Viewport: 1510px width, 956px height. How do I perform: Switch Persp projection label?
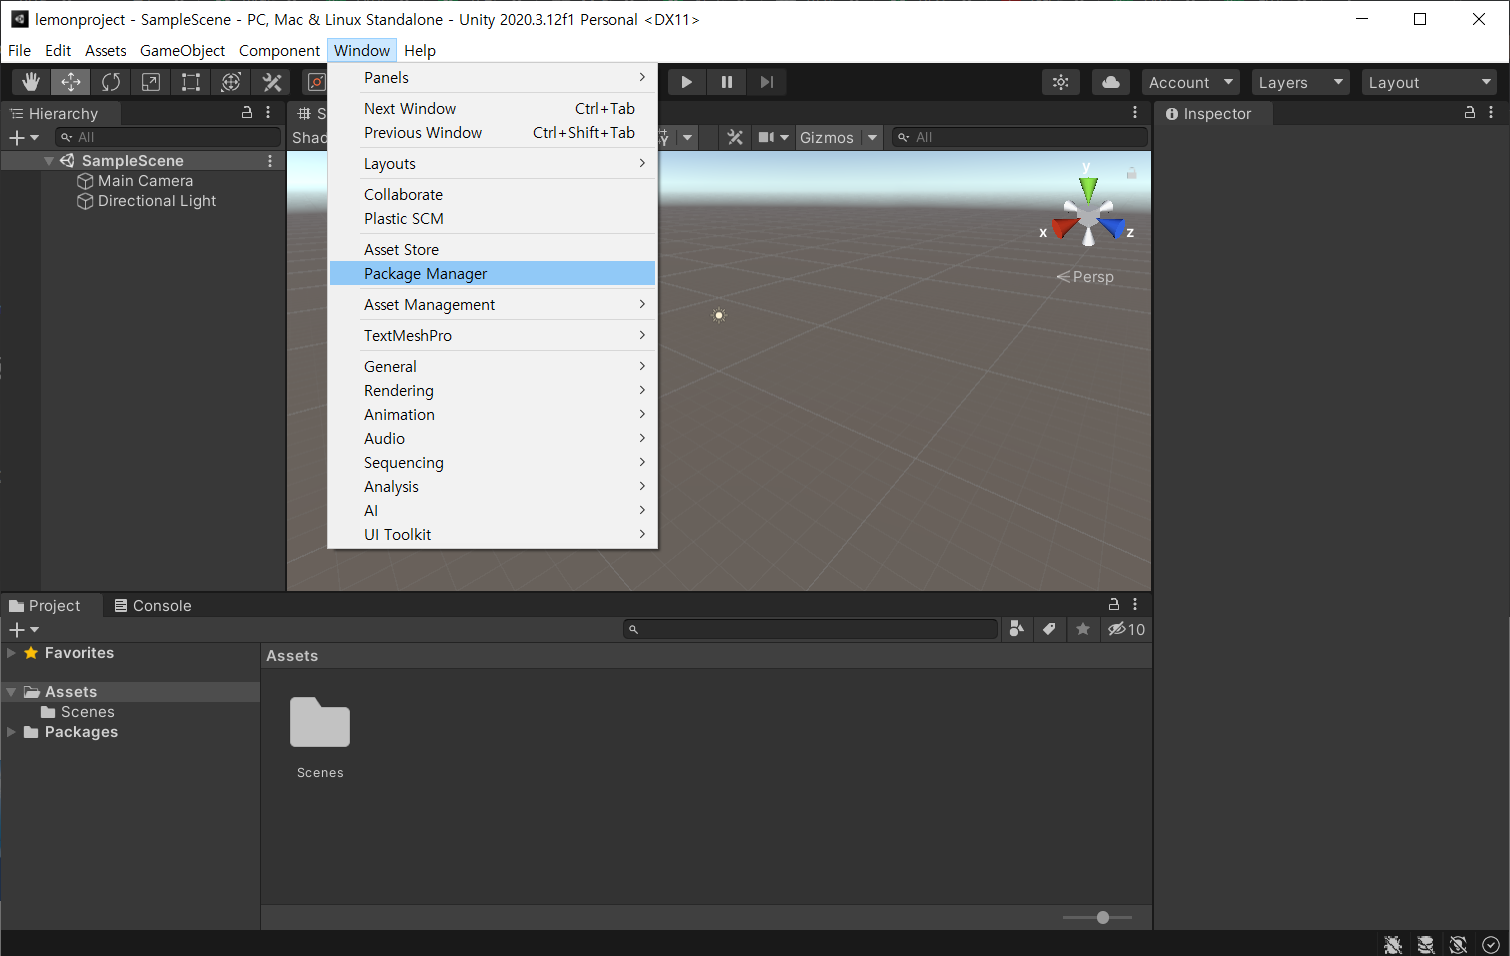coord(1086,277)
